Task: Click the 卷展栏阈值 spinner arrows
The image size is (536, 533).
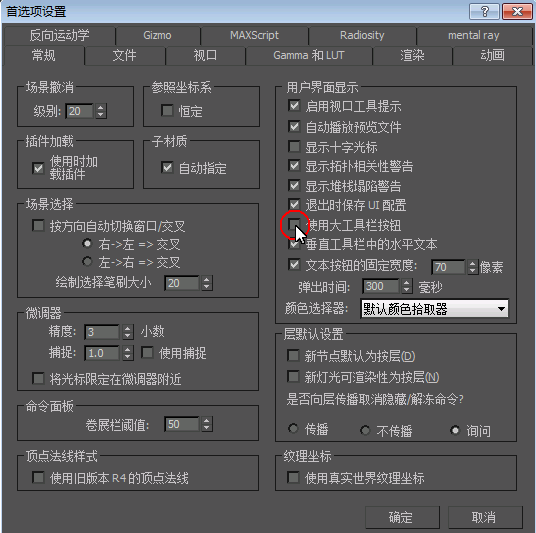Action: tap(206, 424)
